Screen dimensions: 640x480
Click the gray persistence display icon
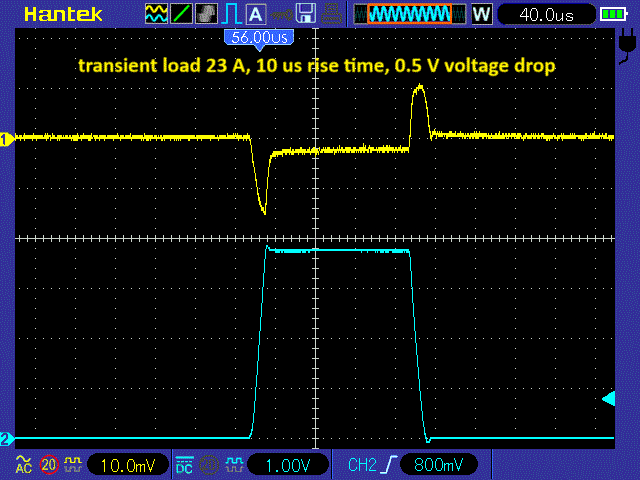pos(207,14)
